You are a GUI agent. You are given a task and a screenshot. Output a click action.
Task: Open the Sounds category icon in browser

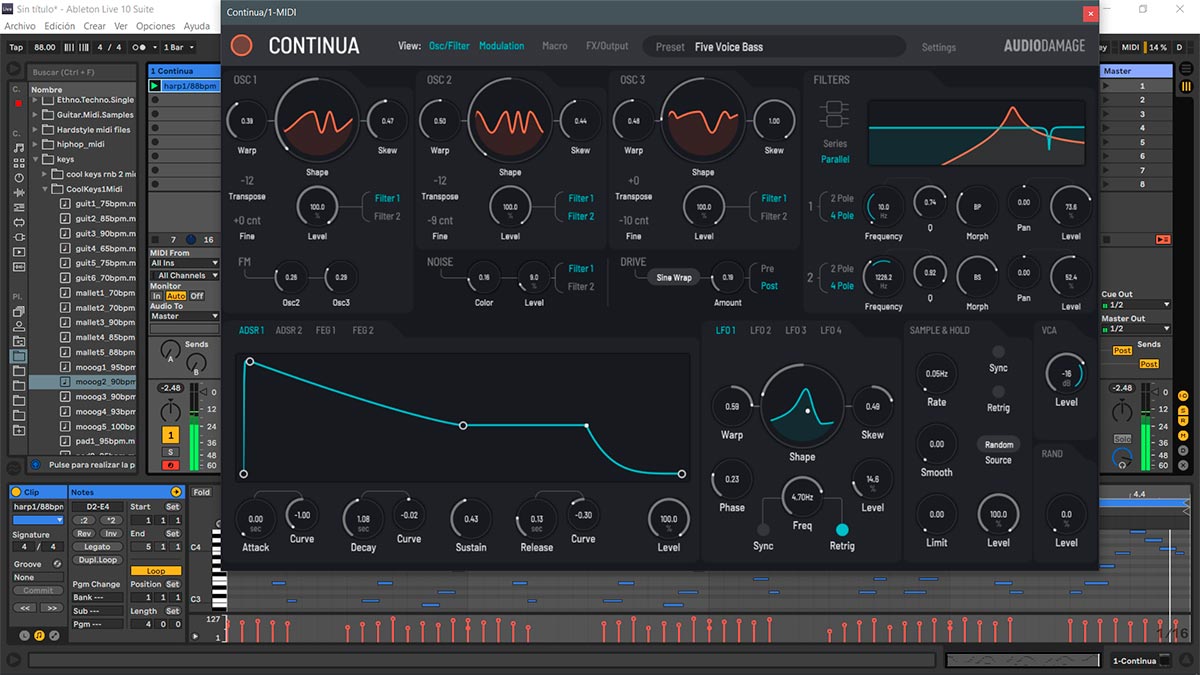click(x=18, y=148)
